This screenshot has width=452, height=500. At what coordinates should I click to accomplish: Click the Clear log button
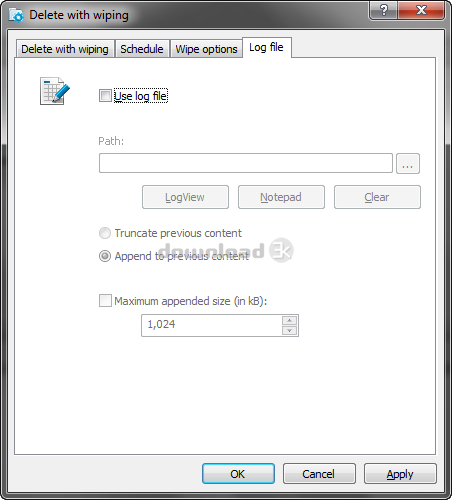[x=377, y=197]
